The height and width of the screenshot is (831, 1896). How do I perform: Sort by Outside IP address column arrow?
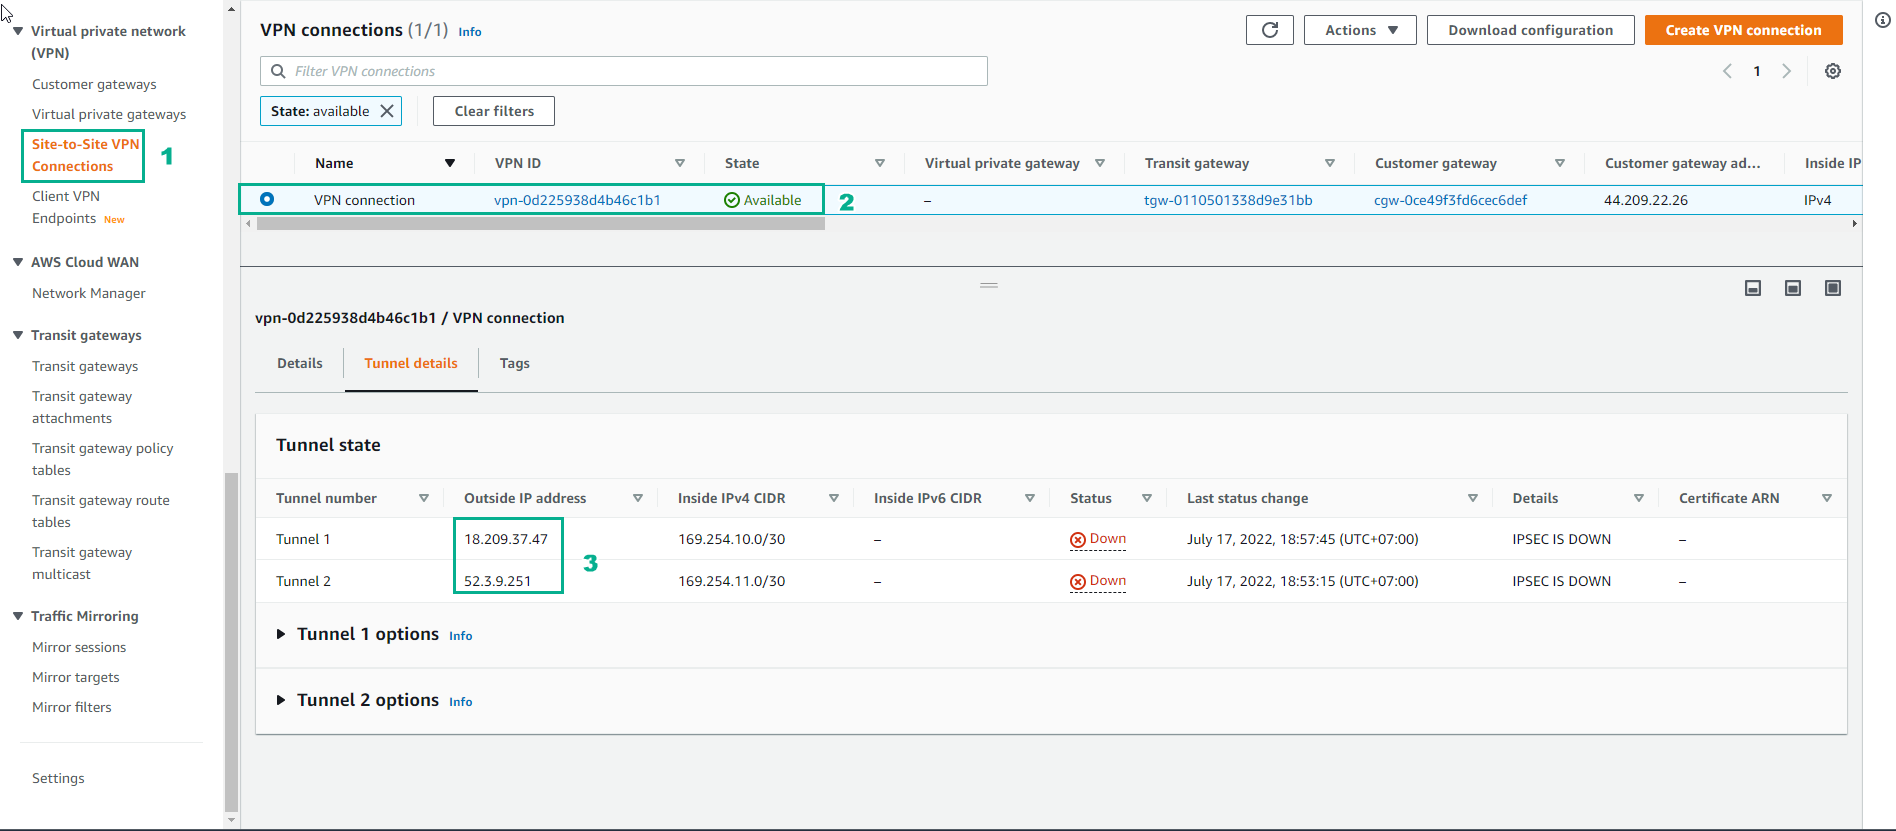point(638,498)
